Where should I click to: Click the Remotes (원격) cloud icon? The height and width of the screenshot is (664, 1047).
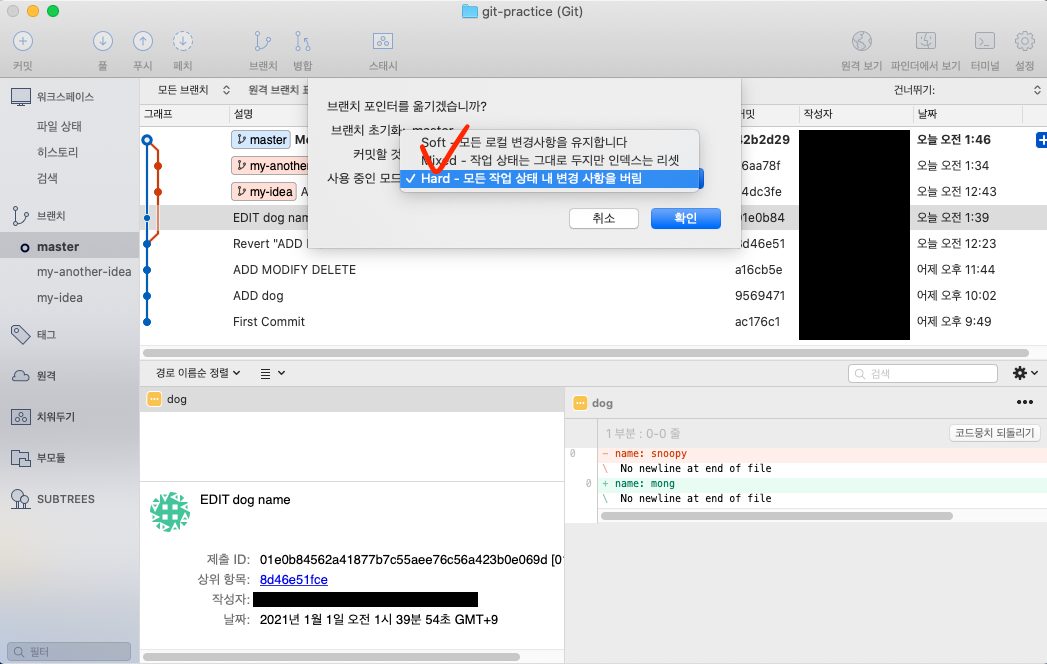pyautogui.click(x=21, y=375)
